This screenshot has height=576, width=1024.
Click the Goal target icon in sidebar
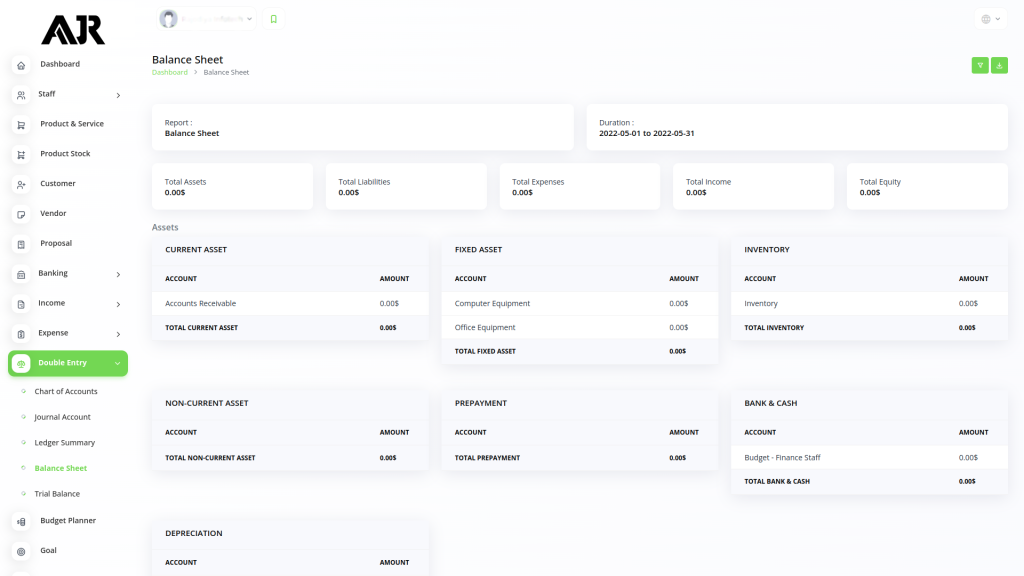click(x=21, y=551)
